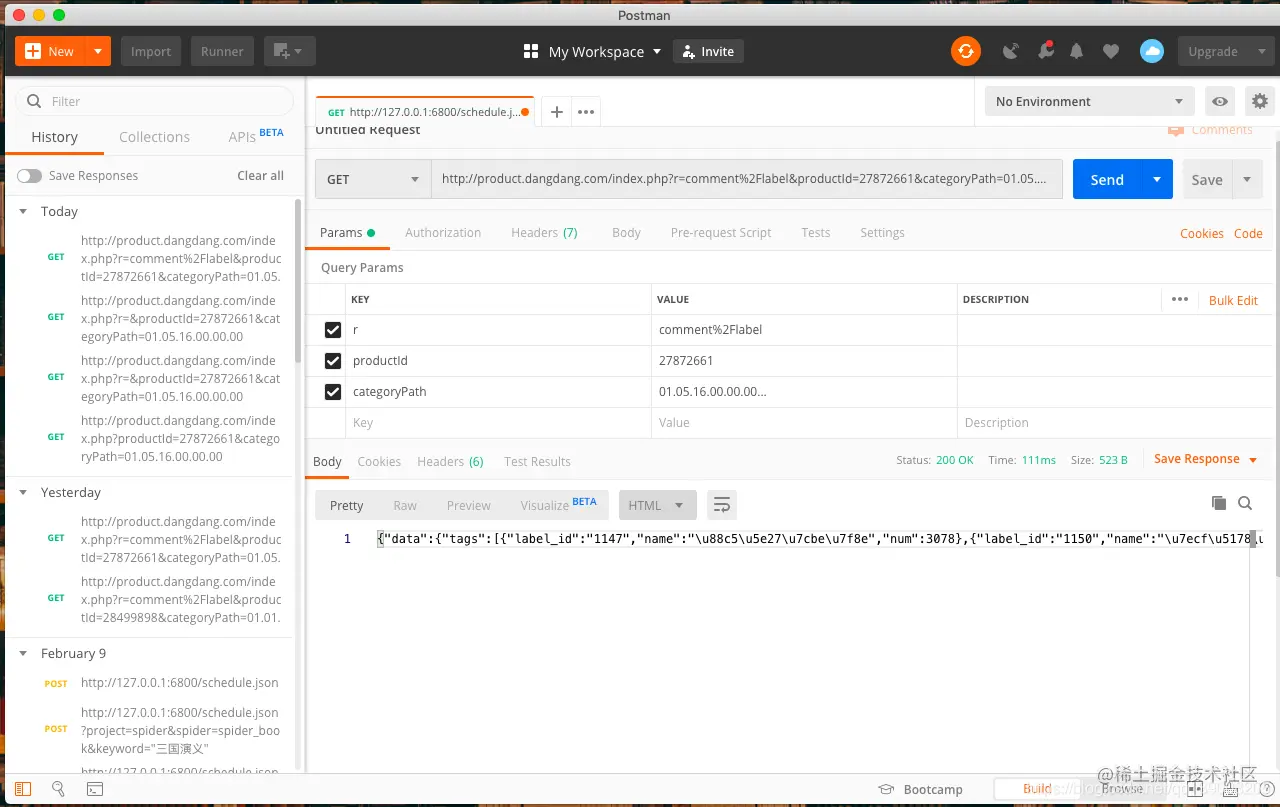Viewport: 1280px width, 807px height.
Task: Open the notifications bell
Action: coord(1077,51)
